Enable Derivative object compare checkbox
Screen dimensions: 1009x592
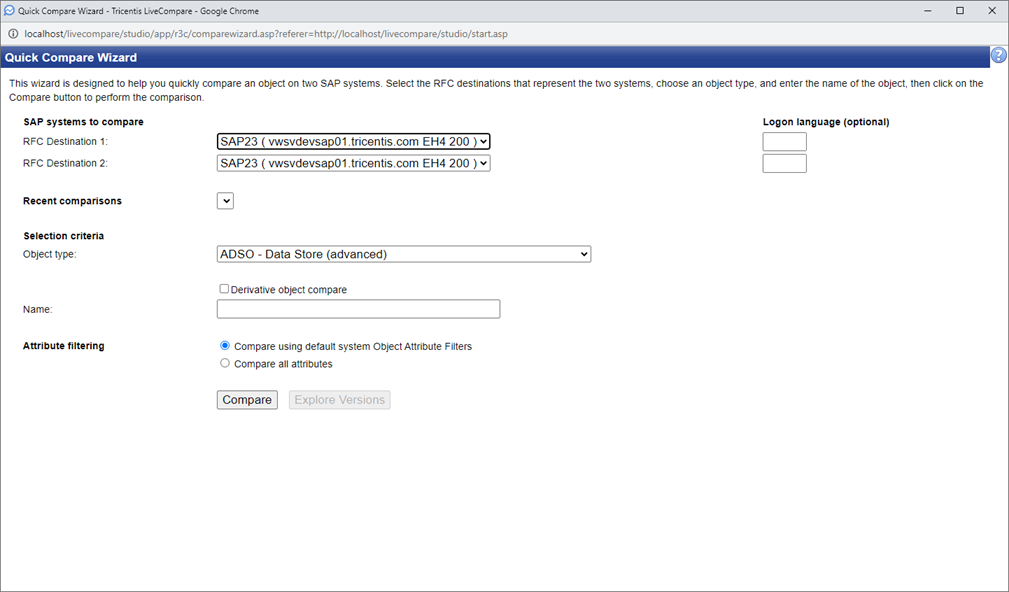pyautogui.click(x=224, y=289)
